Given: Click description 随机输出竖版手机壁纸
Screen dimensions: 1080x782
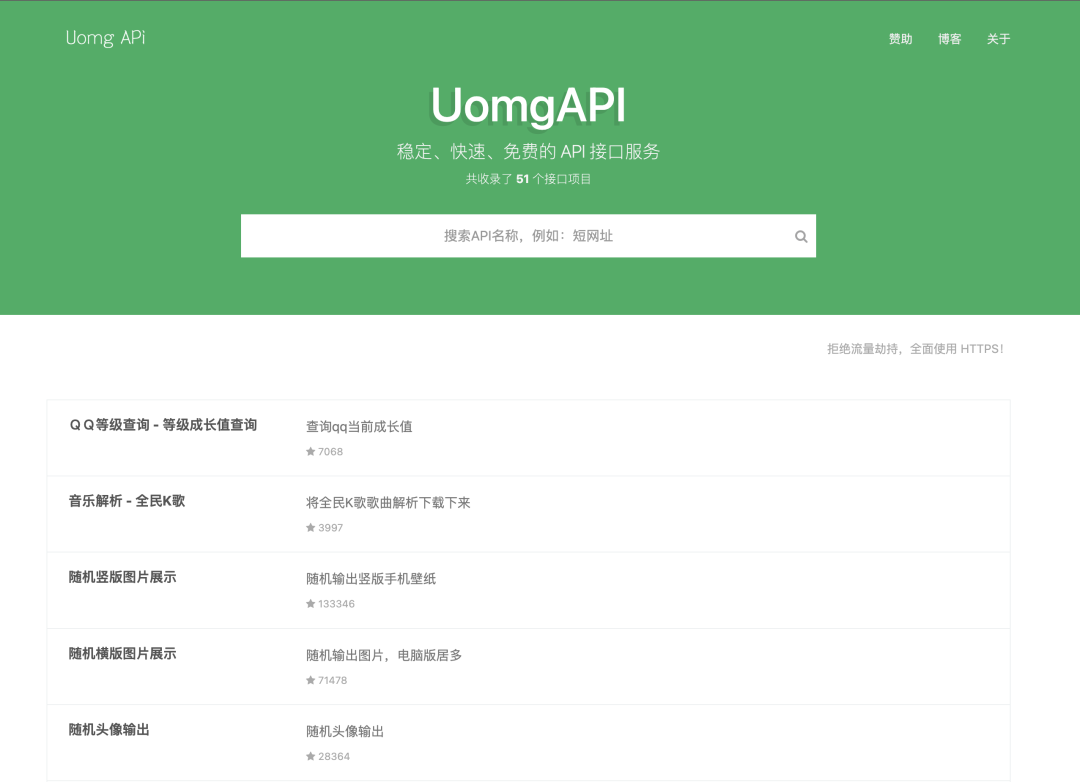Looking at the screenshot, I should [371, 579].
